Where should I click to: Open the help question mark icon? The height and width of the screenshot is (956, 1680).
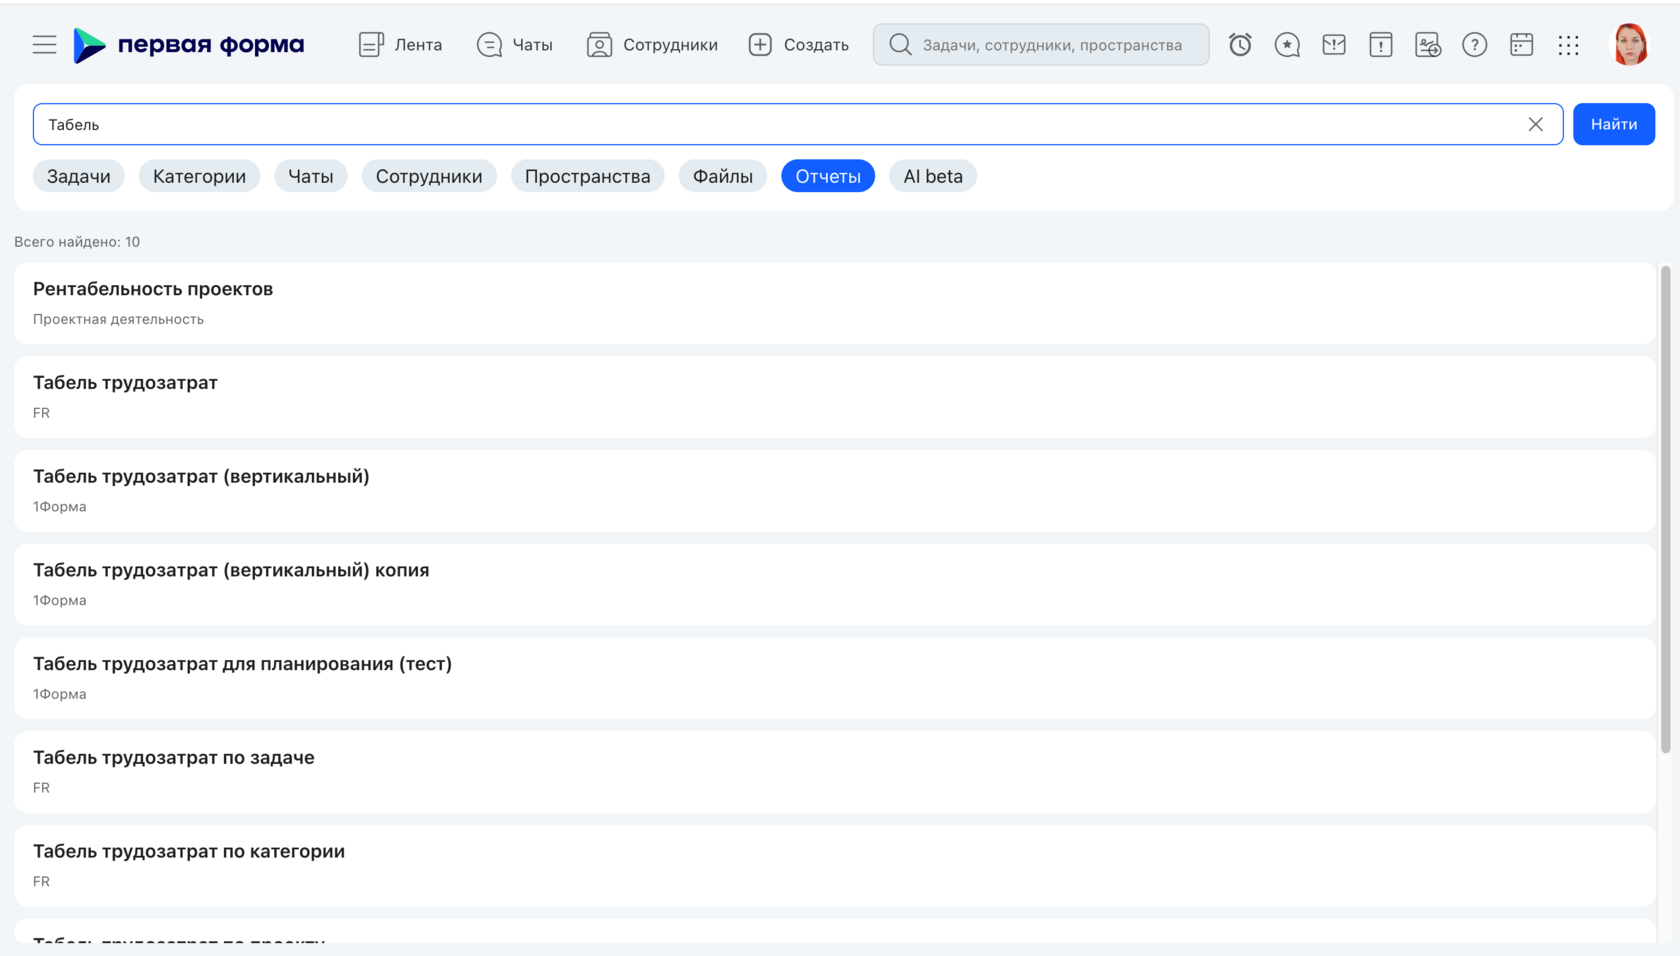[1474, 44]
